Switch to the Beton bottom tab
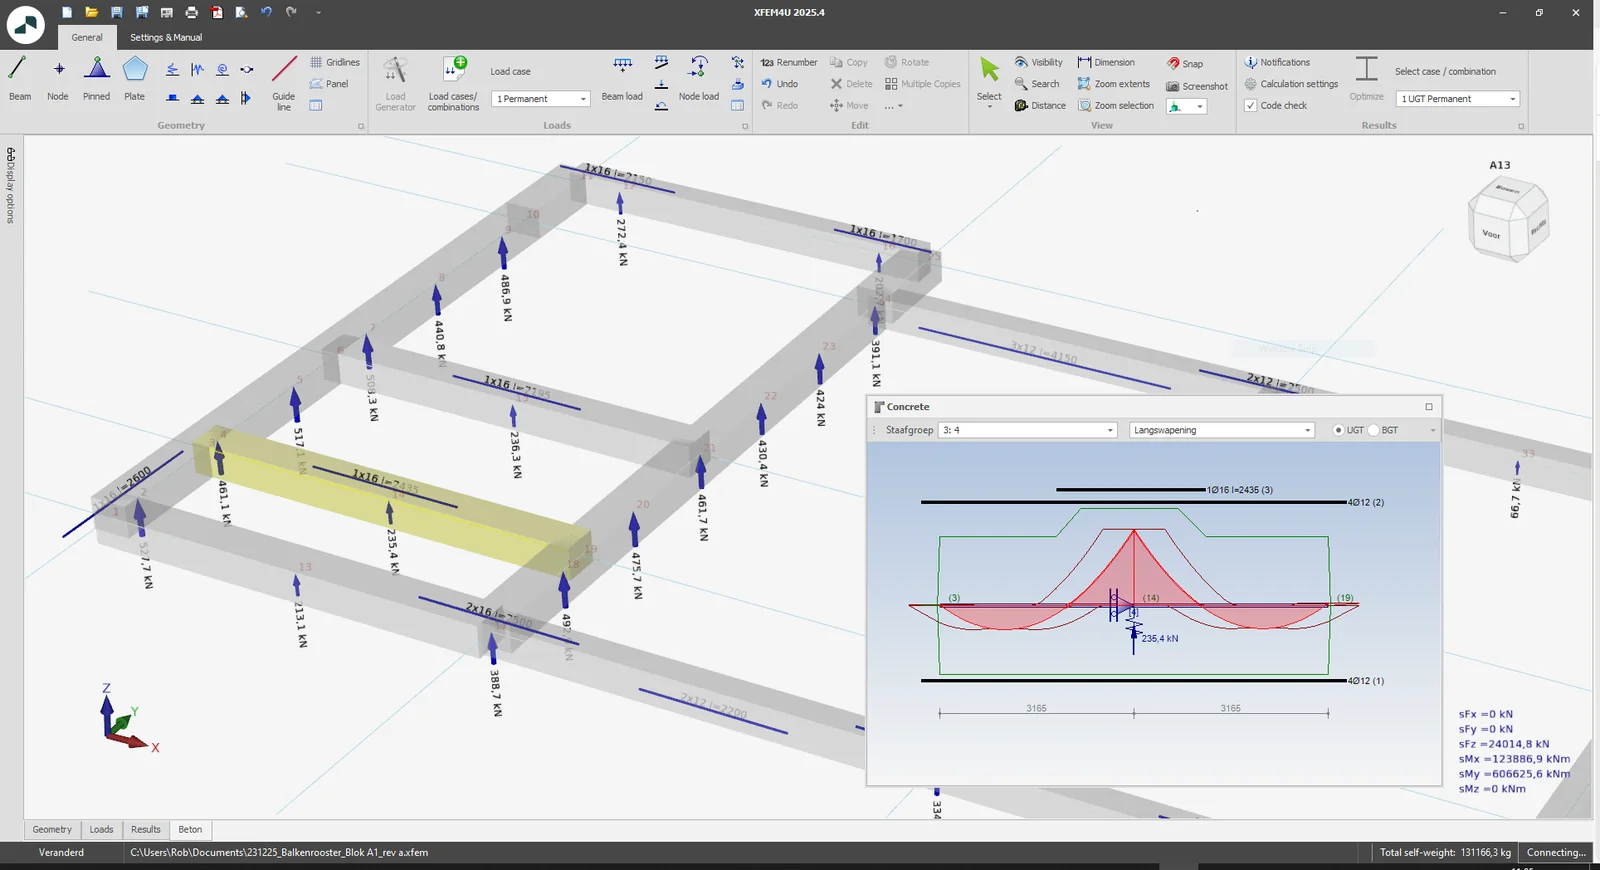This screenshot has width=1600, height=870. [x=190, y=830]
